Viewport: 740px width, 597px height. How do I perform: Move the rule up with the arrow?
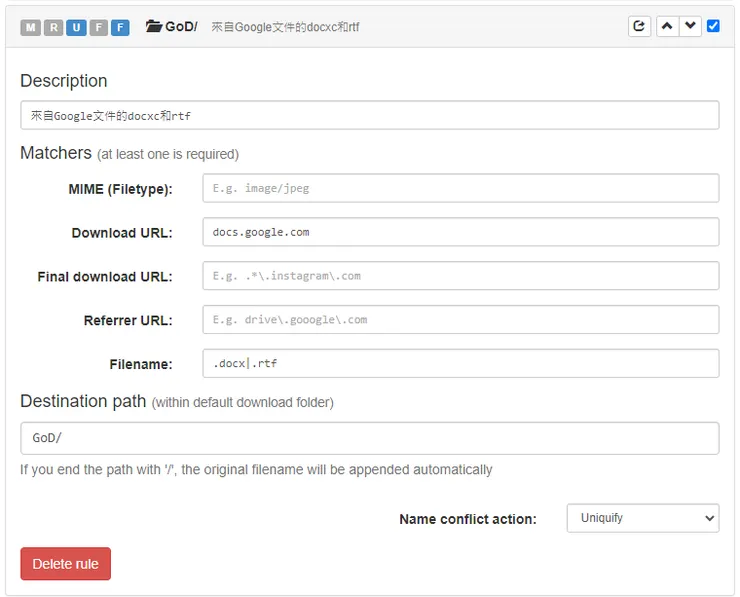click(667, 26)
